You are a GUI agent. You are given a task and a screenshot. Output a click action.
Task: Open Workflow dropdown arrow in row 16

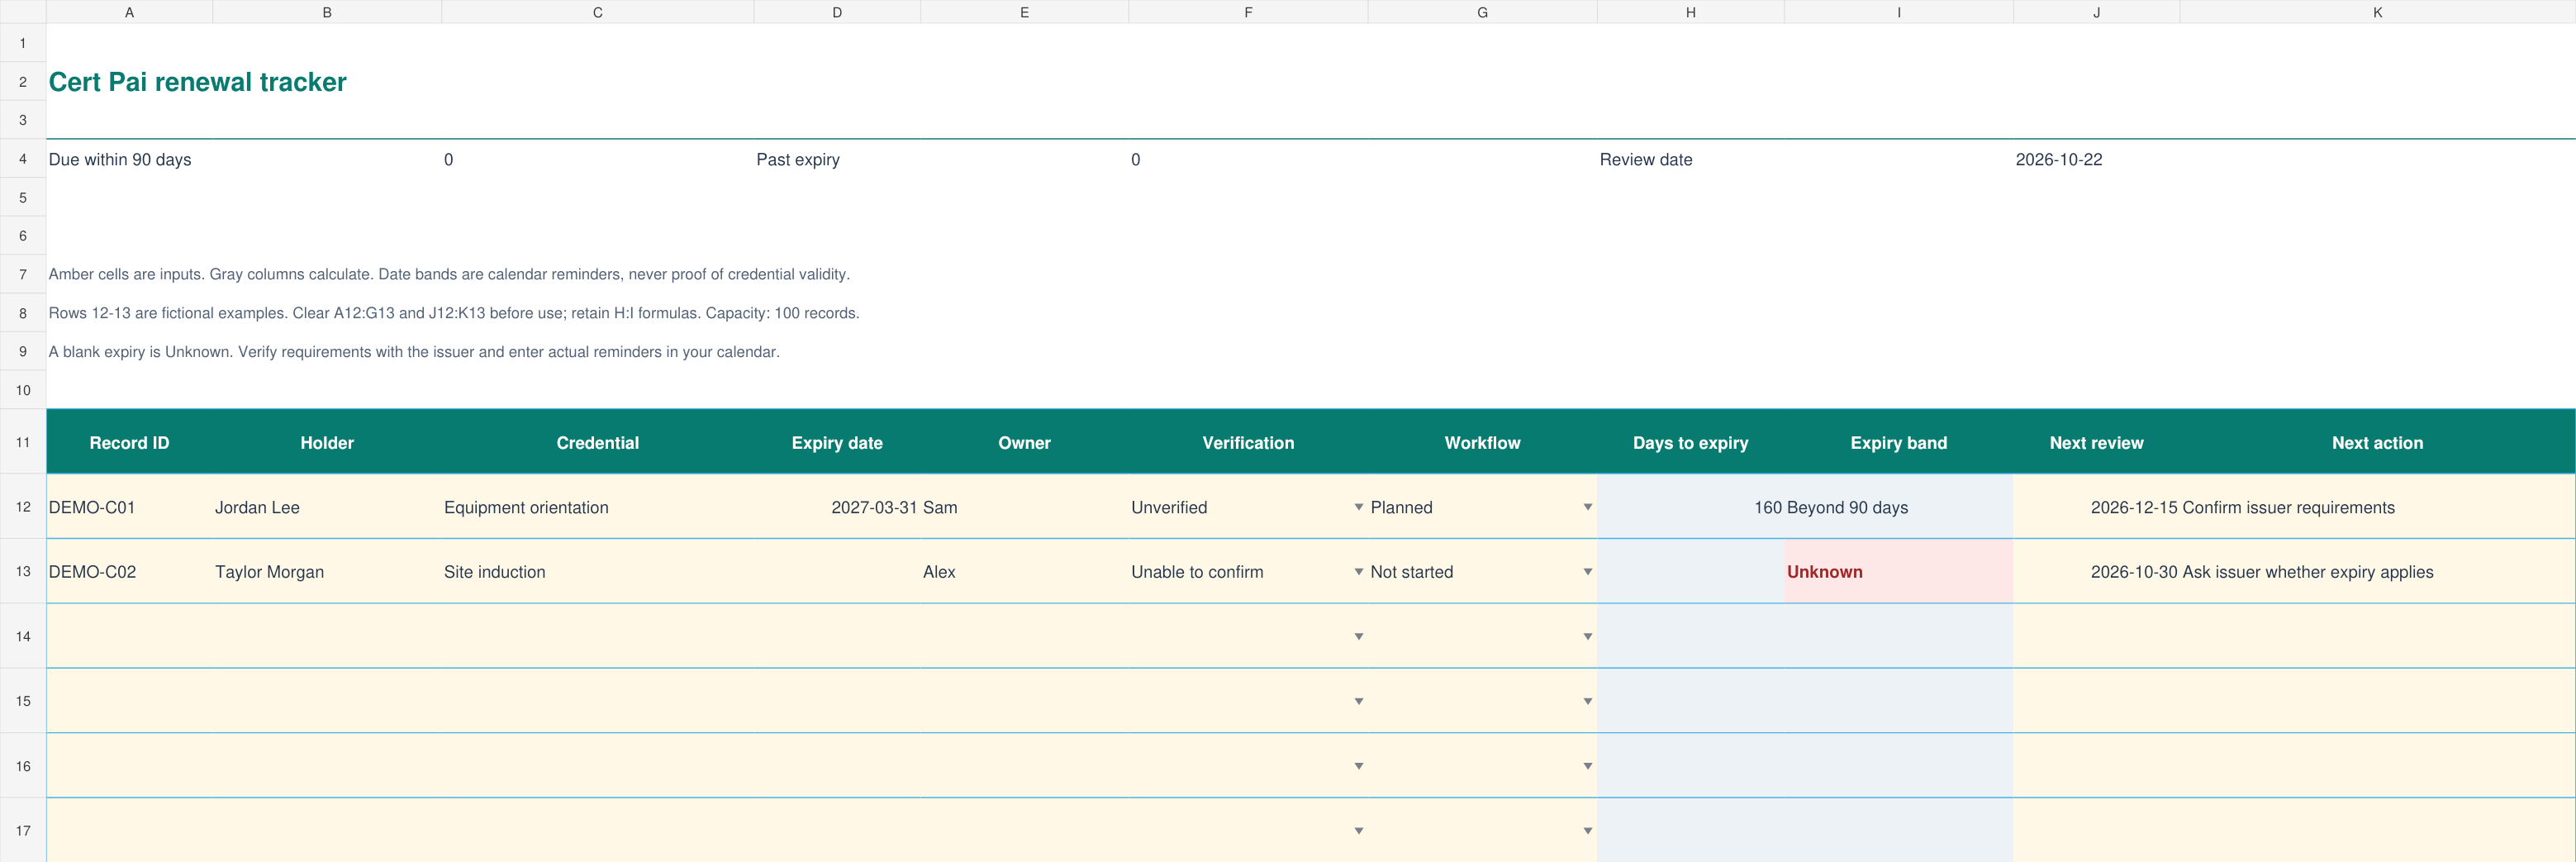[x=1587, y=766]
